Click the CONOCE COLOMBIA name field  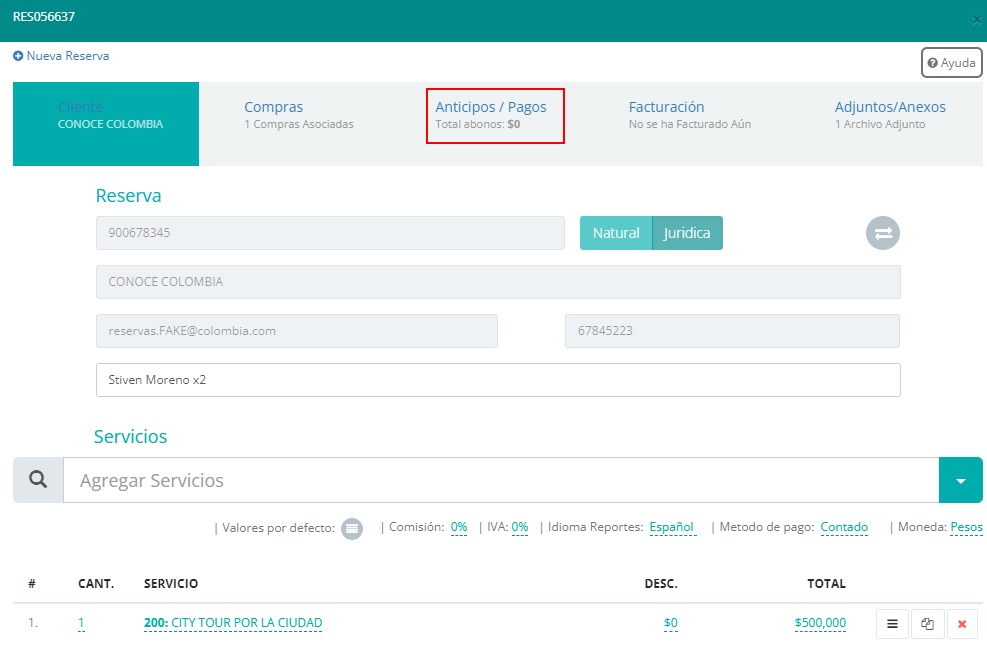click(x=498, y=282)
